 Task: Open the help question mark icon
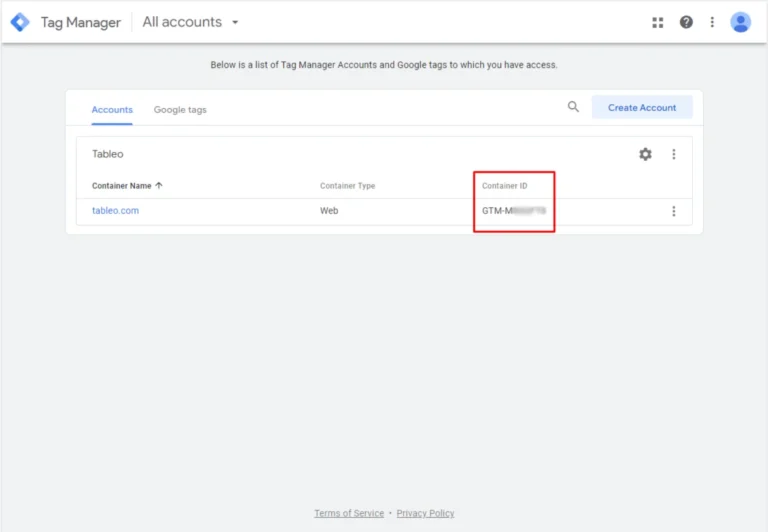(686, 22)
